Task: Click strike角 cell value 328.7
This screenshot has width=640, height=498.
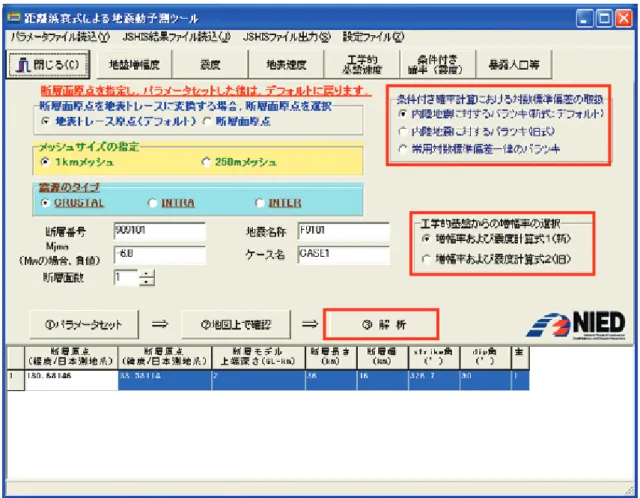Action: click(x=434, y=380)
